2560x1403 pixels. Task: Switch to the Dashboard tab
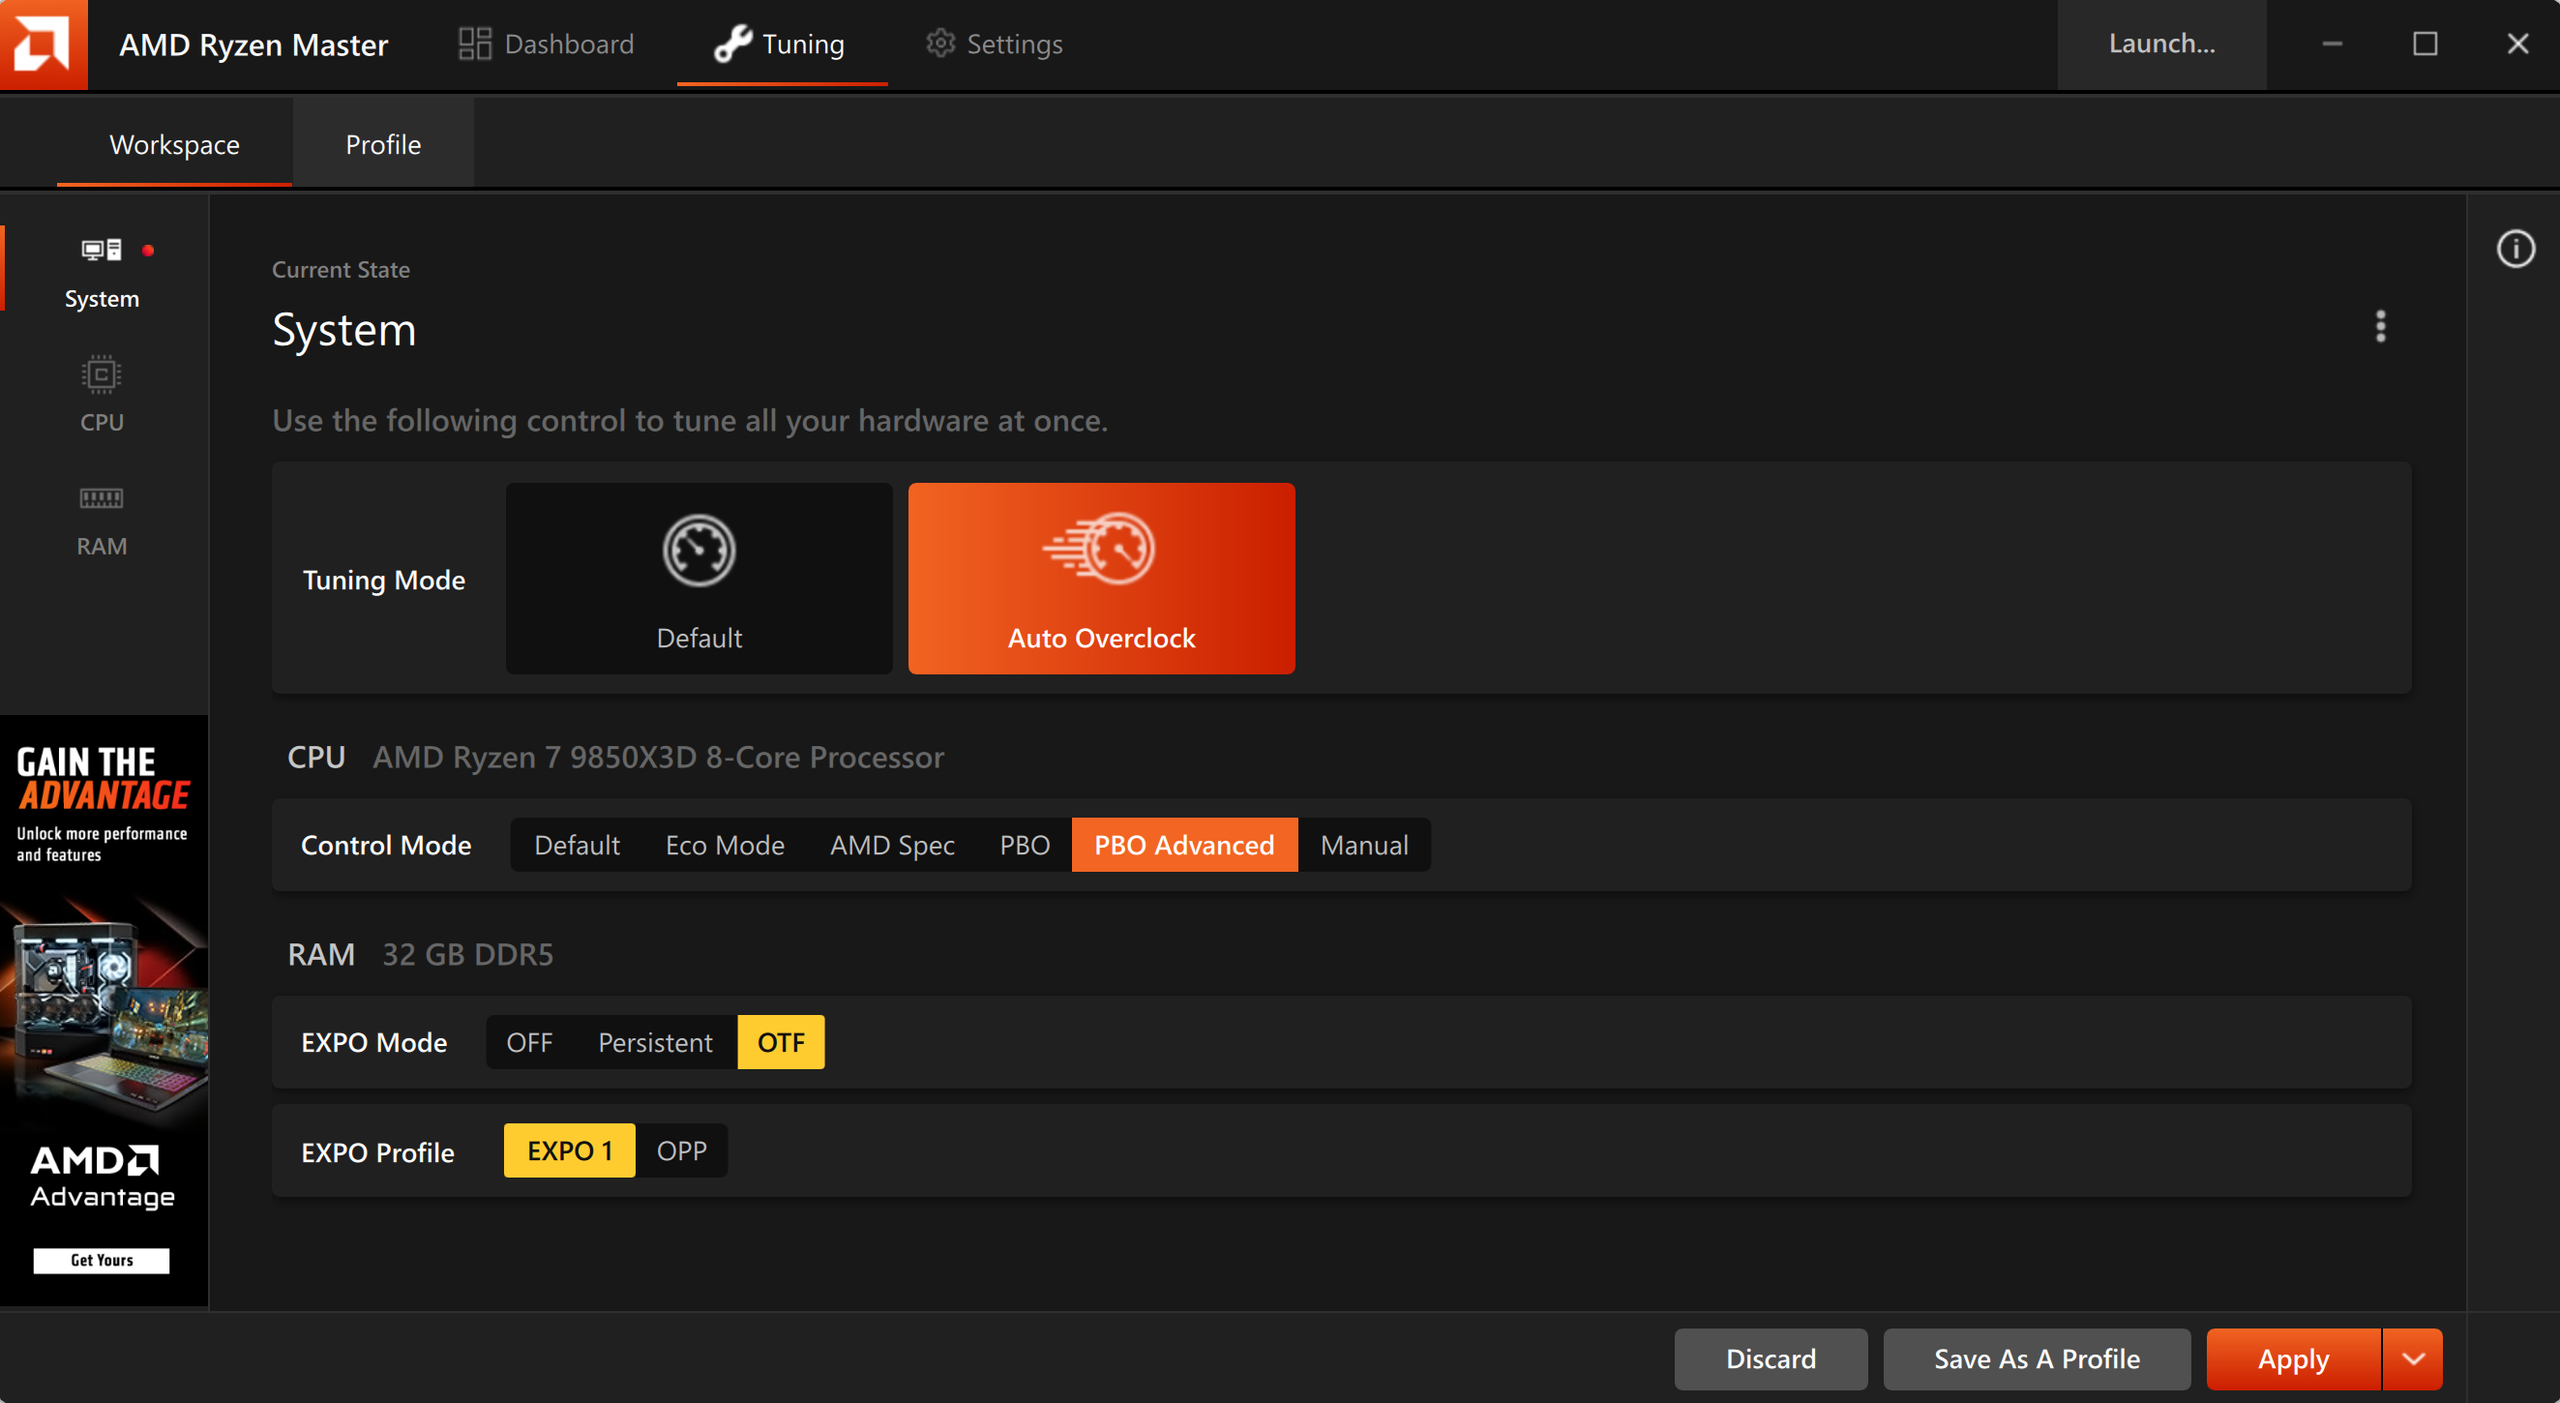tap(547, 44)
